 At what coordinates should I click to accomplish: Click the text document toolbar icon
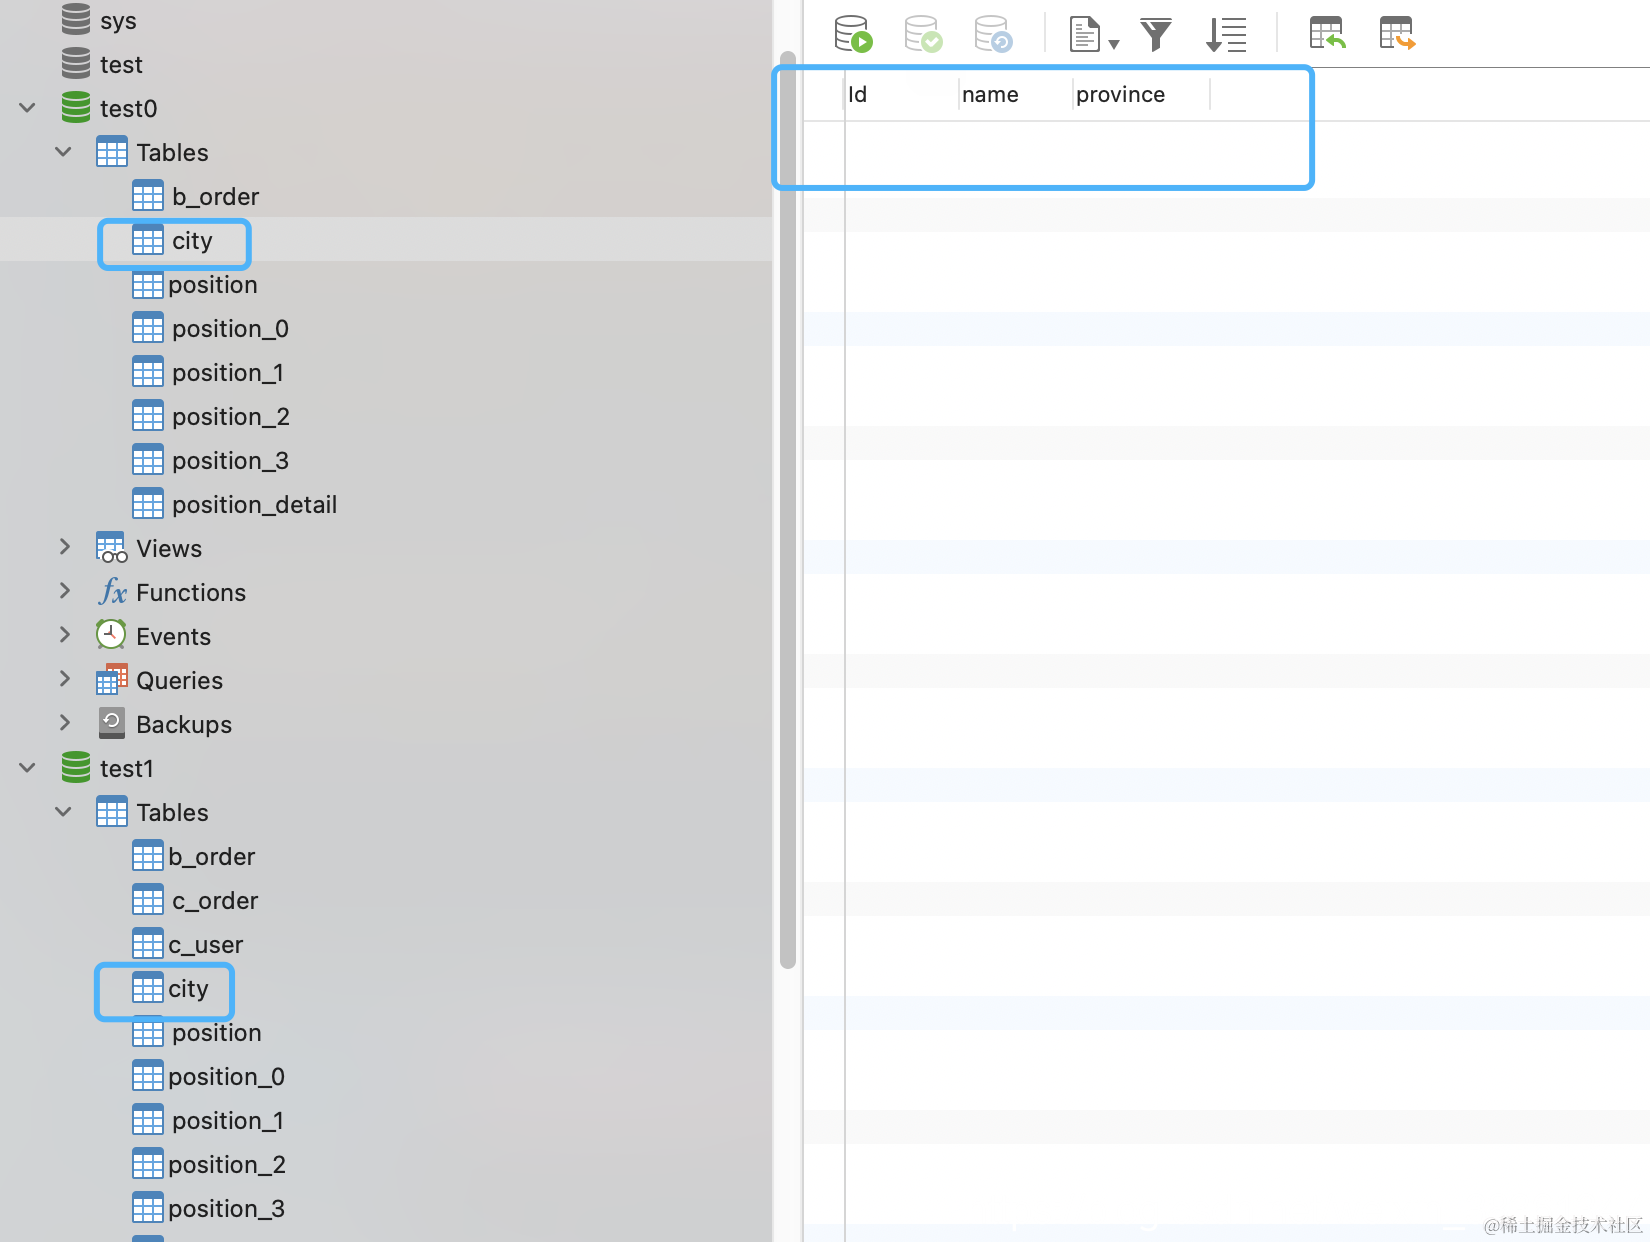(1085, 34)
